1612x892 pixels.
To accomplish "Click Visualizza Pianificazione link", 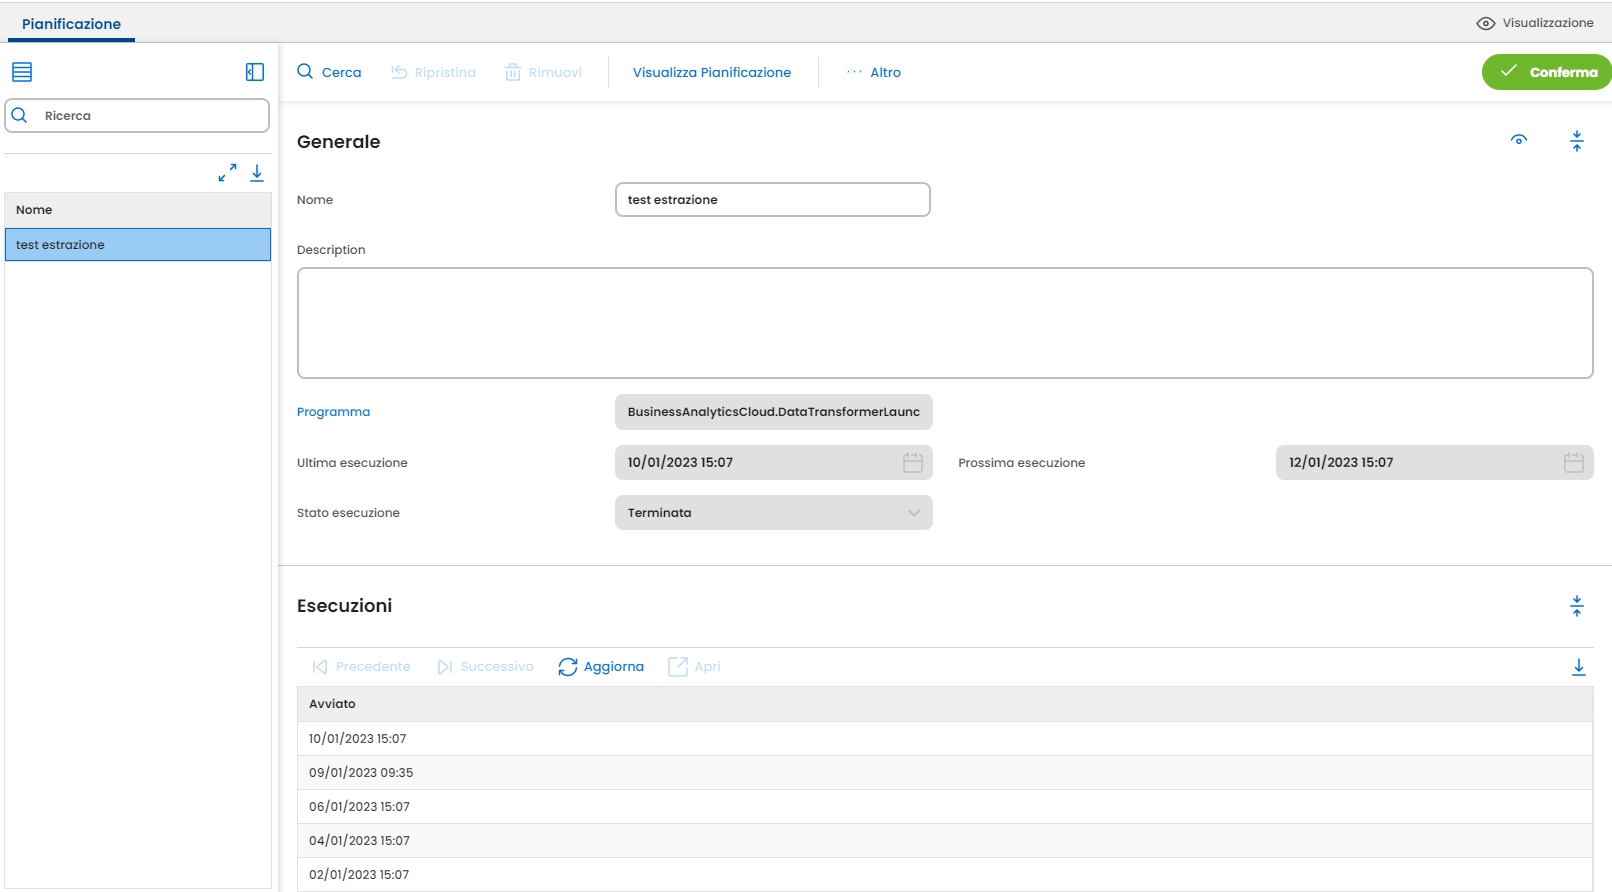I will click(711, 72).
